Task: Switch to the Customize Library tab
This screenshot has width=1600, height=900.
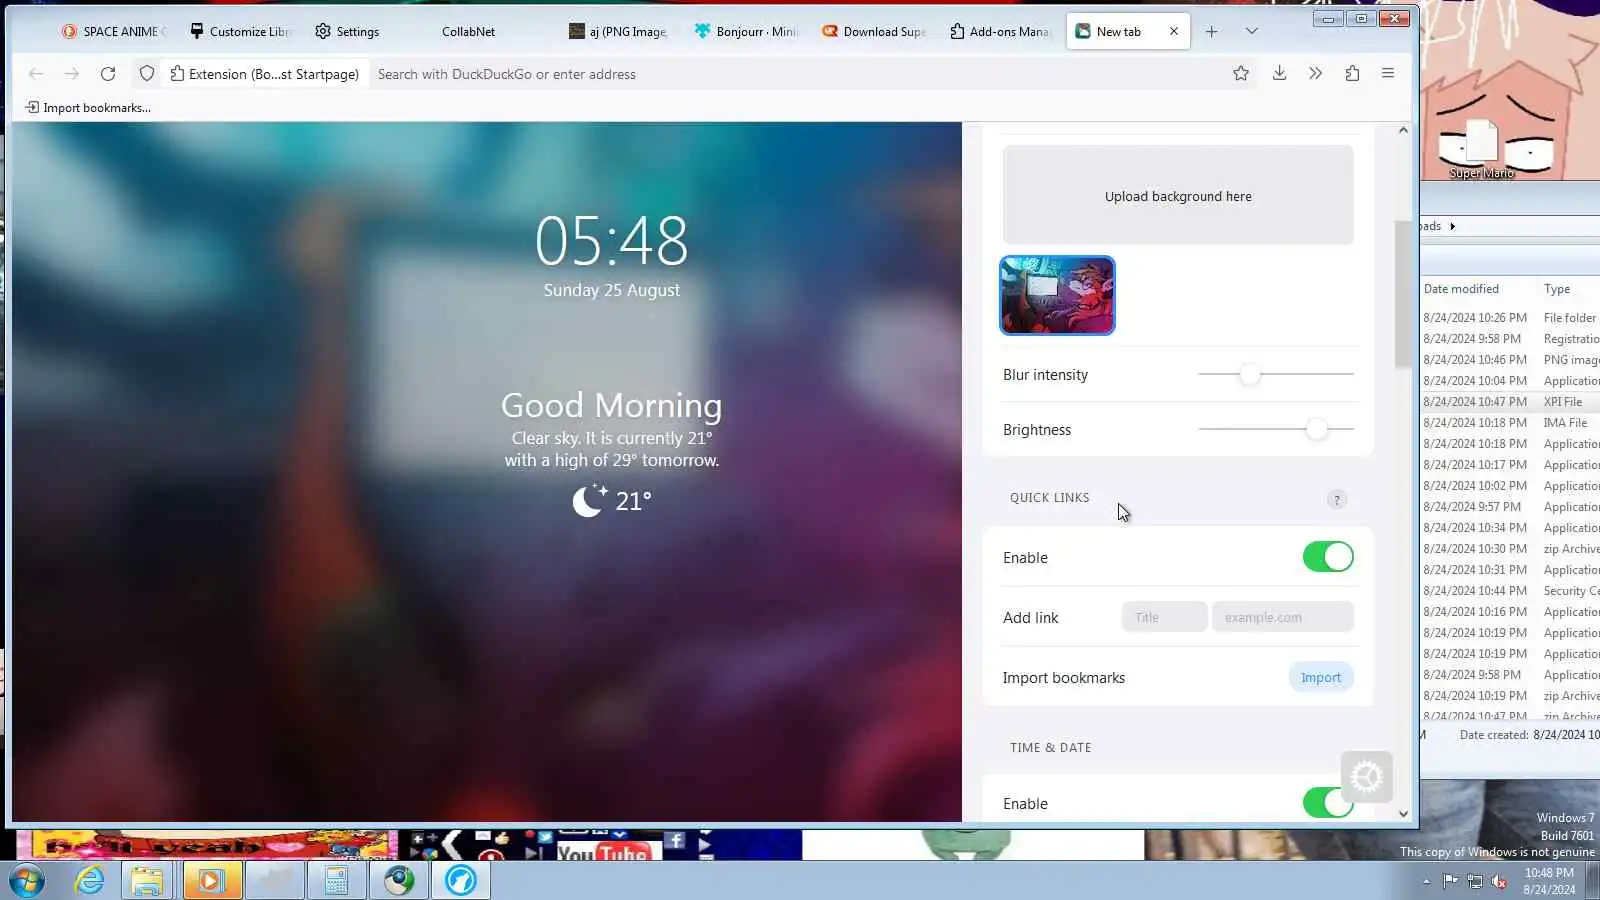Action: (240, 31)
